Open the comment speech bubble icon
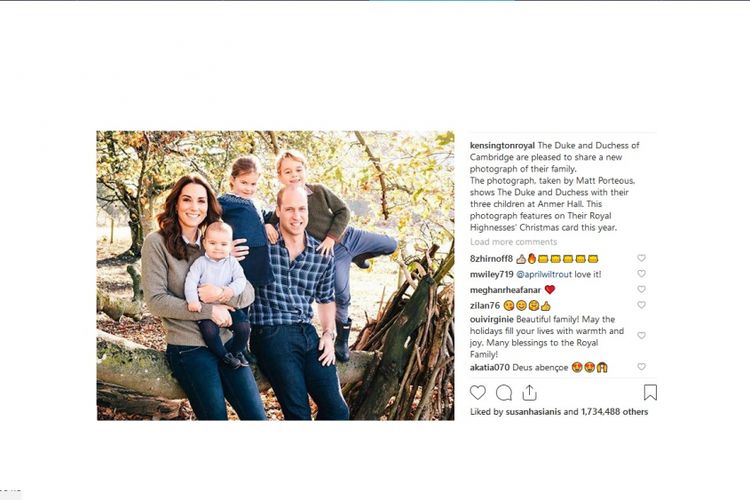This screenshot has width=750, height=500. pyautogui.click(x=504, y=393)
